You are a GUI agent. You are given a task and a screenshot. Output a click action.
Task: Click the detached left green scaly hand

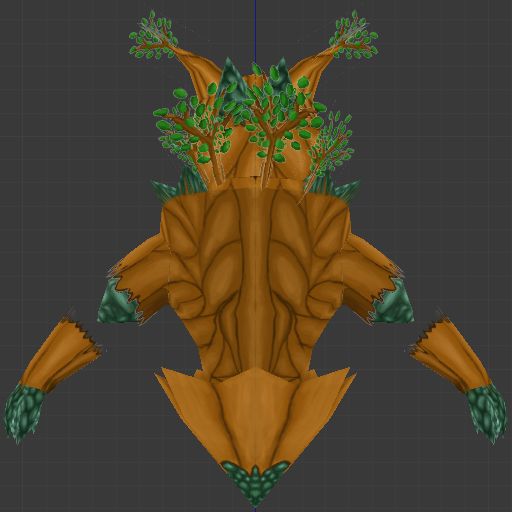(23, 413)
